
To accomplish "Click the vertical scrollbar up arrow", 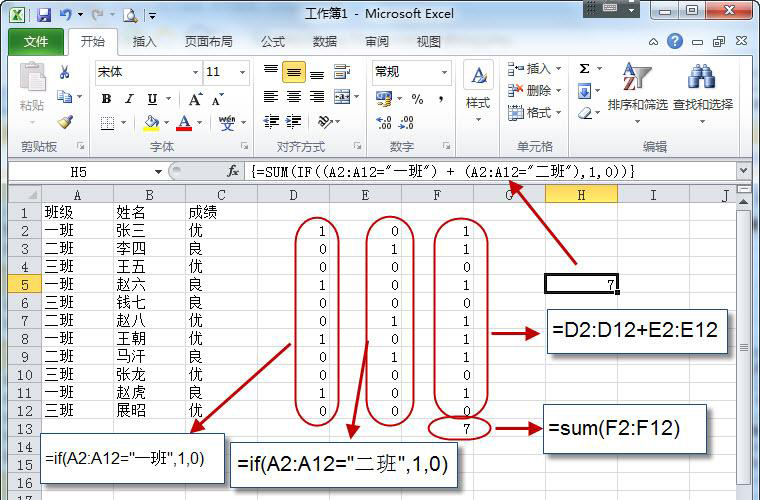I will (744, 201).
